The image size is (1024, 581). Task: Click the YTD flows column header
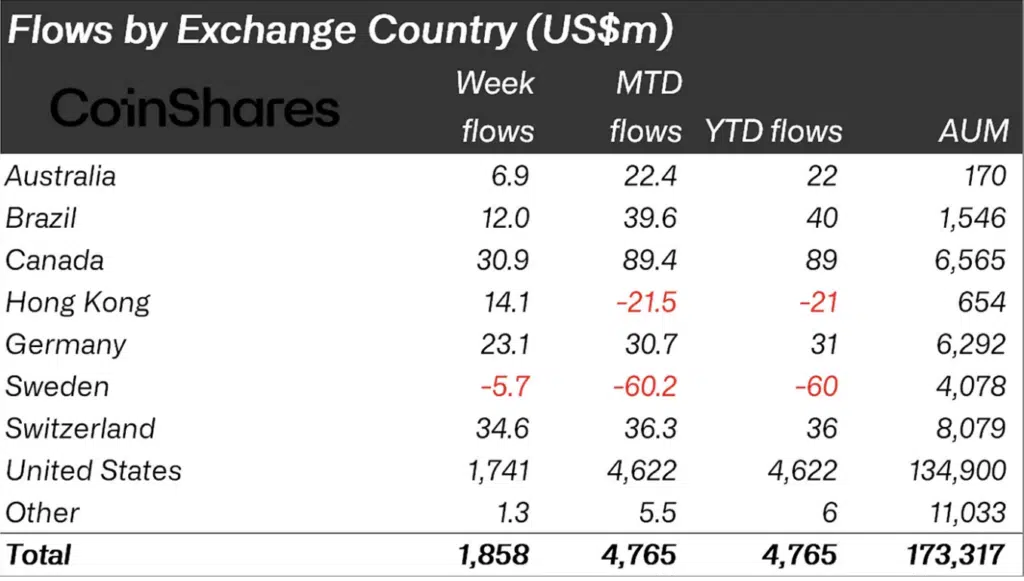773,130
